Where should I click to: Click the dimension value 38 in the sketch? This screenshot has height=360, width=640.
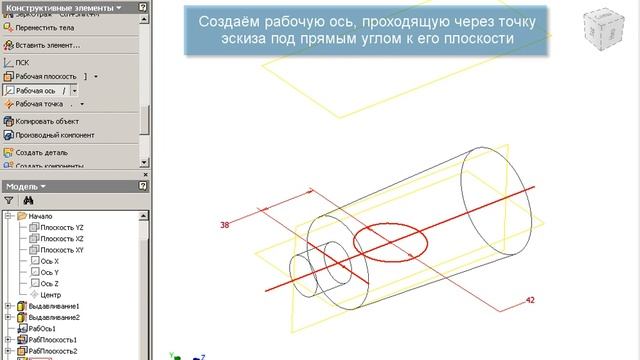(x=224, y=225)
